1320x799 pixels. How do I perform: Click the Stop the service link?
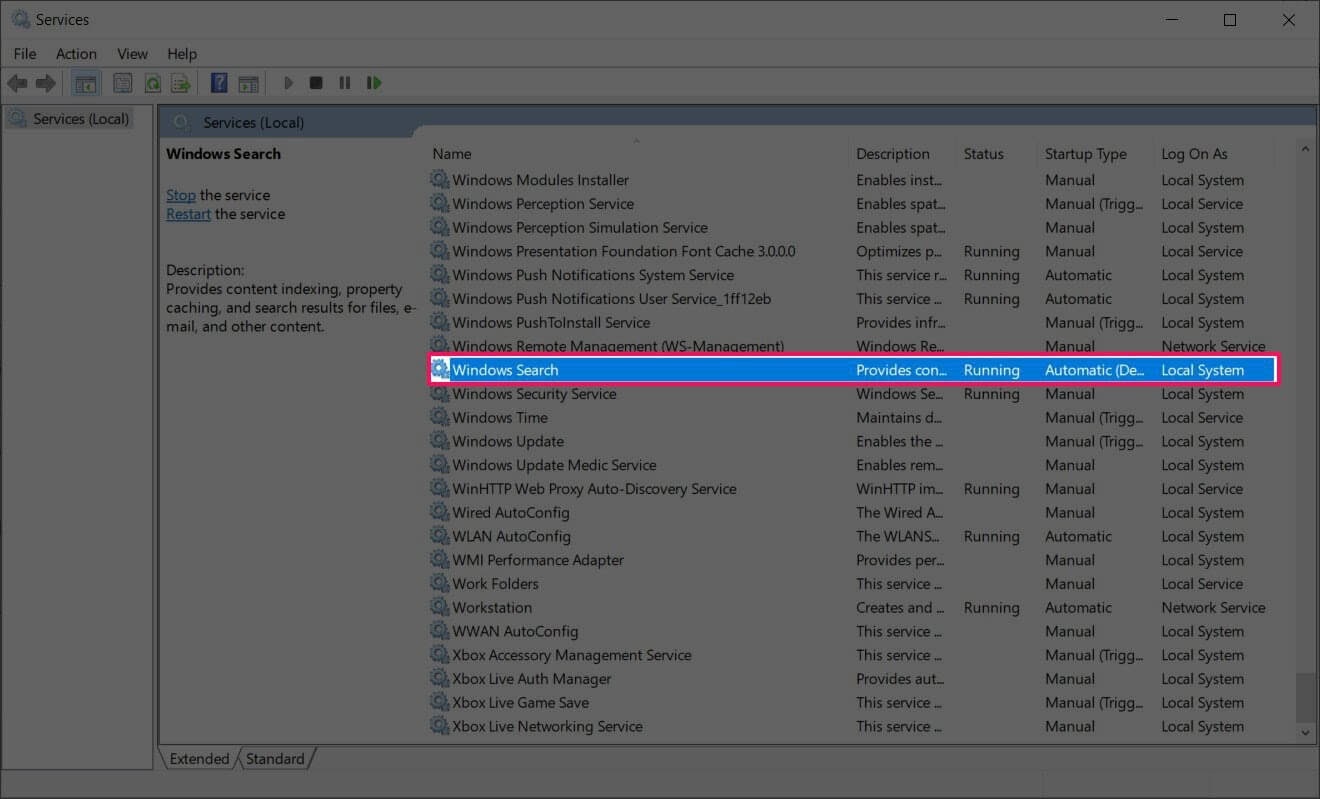181,195
